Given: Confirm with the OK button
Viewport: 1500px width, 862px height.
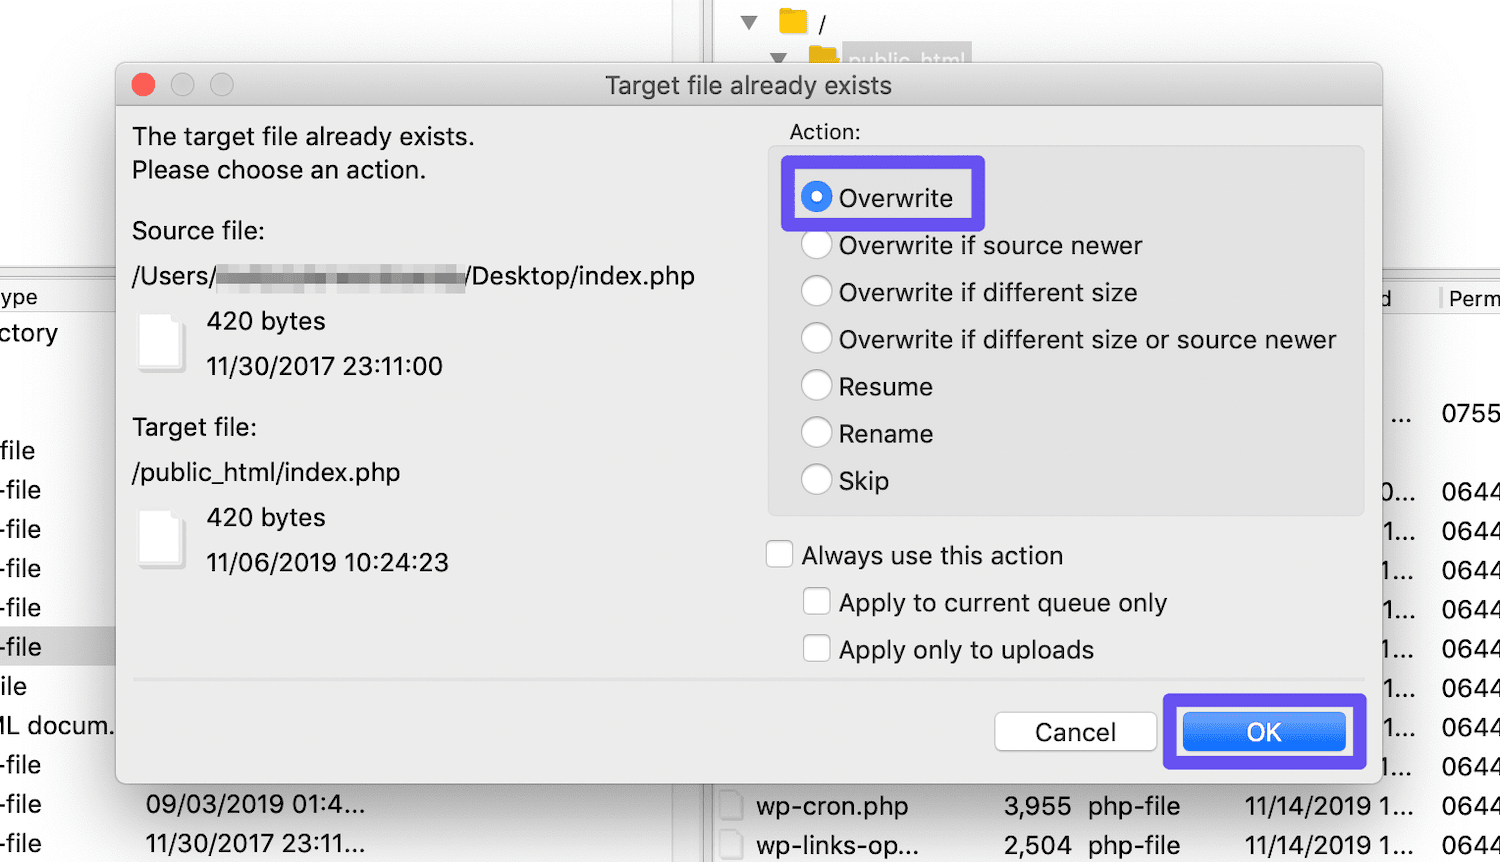Looking at the screenshot, I should coord(1264,731).
